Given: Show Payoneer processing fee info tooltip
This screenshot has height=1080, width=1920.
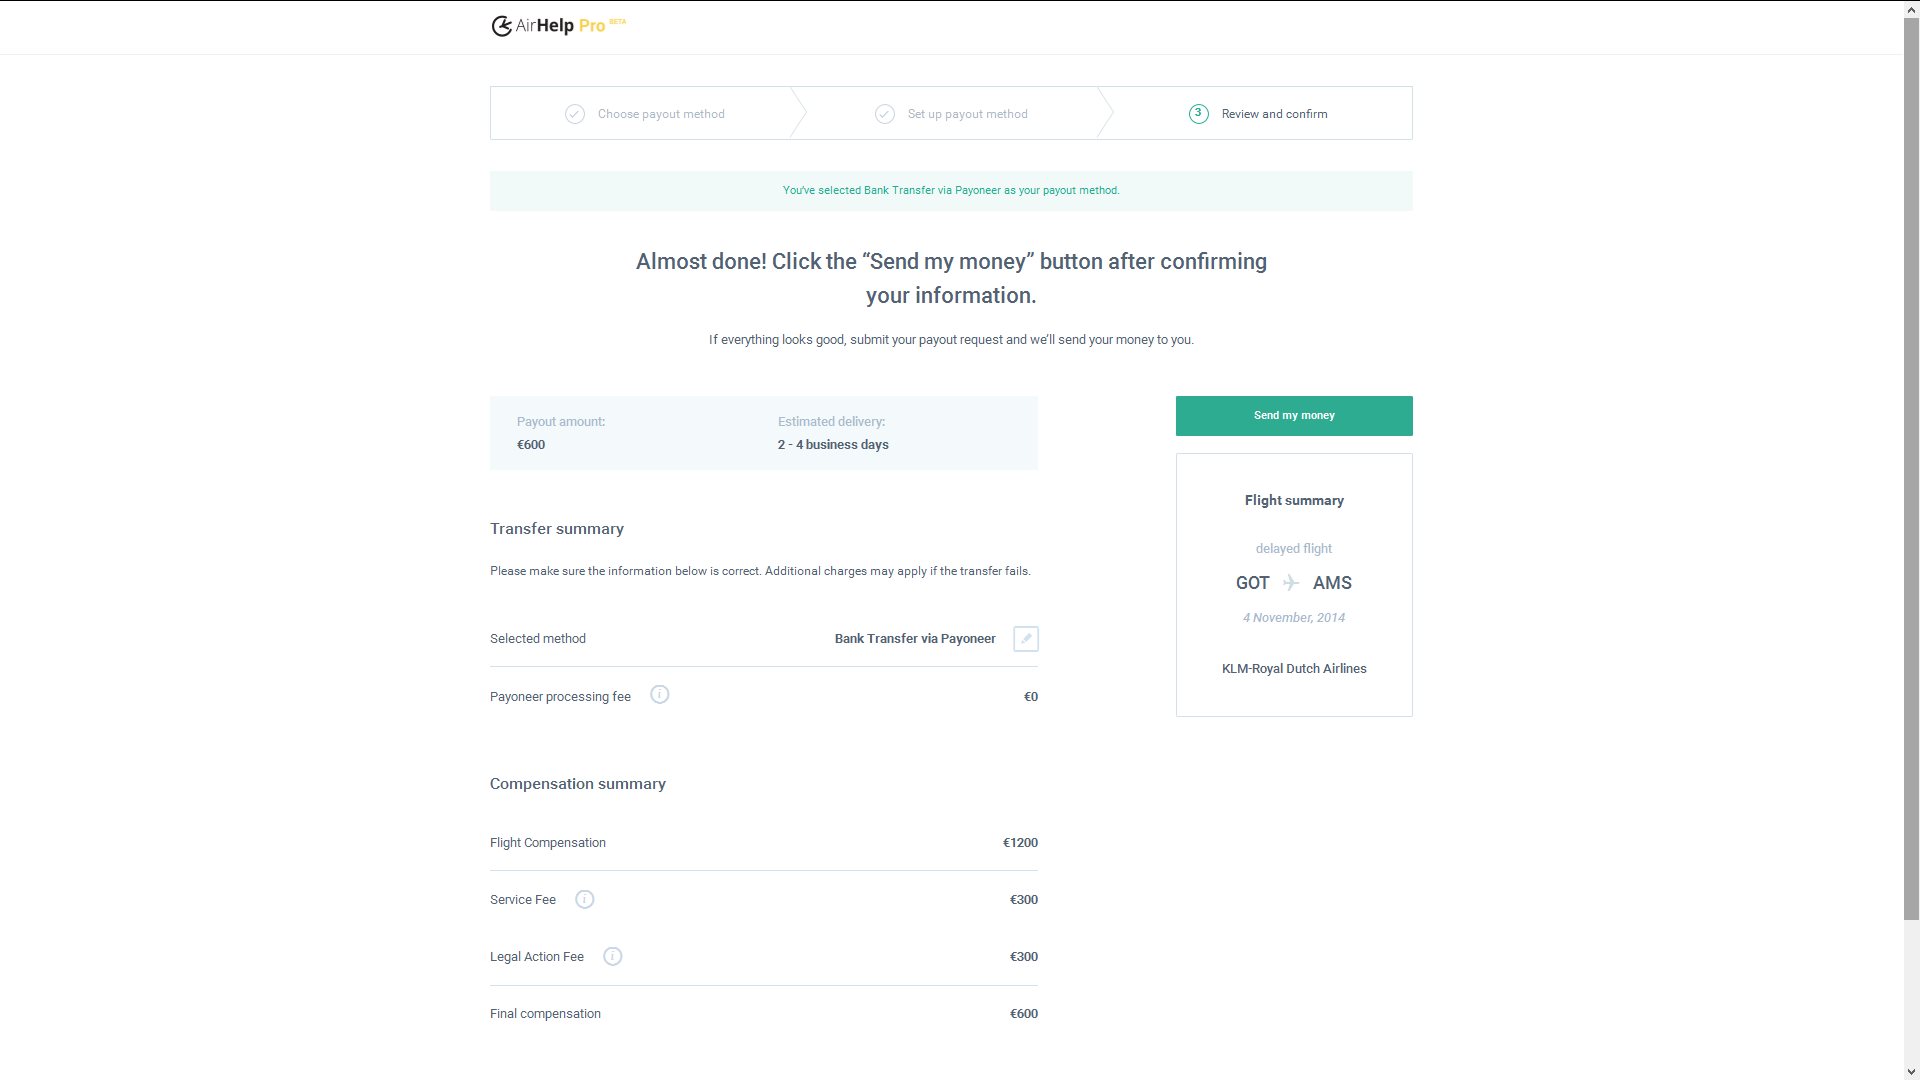Looking at the screenshot, I should [x=659, y=695].
